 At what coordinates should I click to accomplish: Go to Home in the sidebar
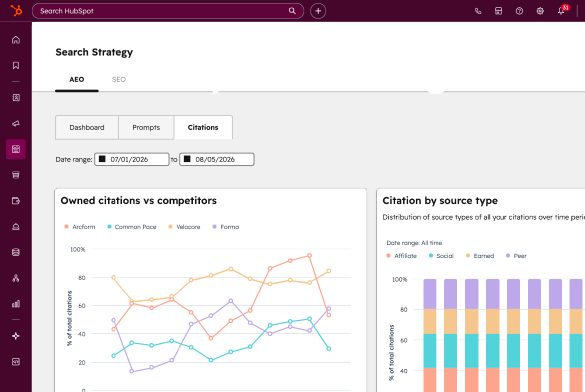point(16,40)
